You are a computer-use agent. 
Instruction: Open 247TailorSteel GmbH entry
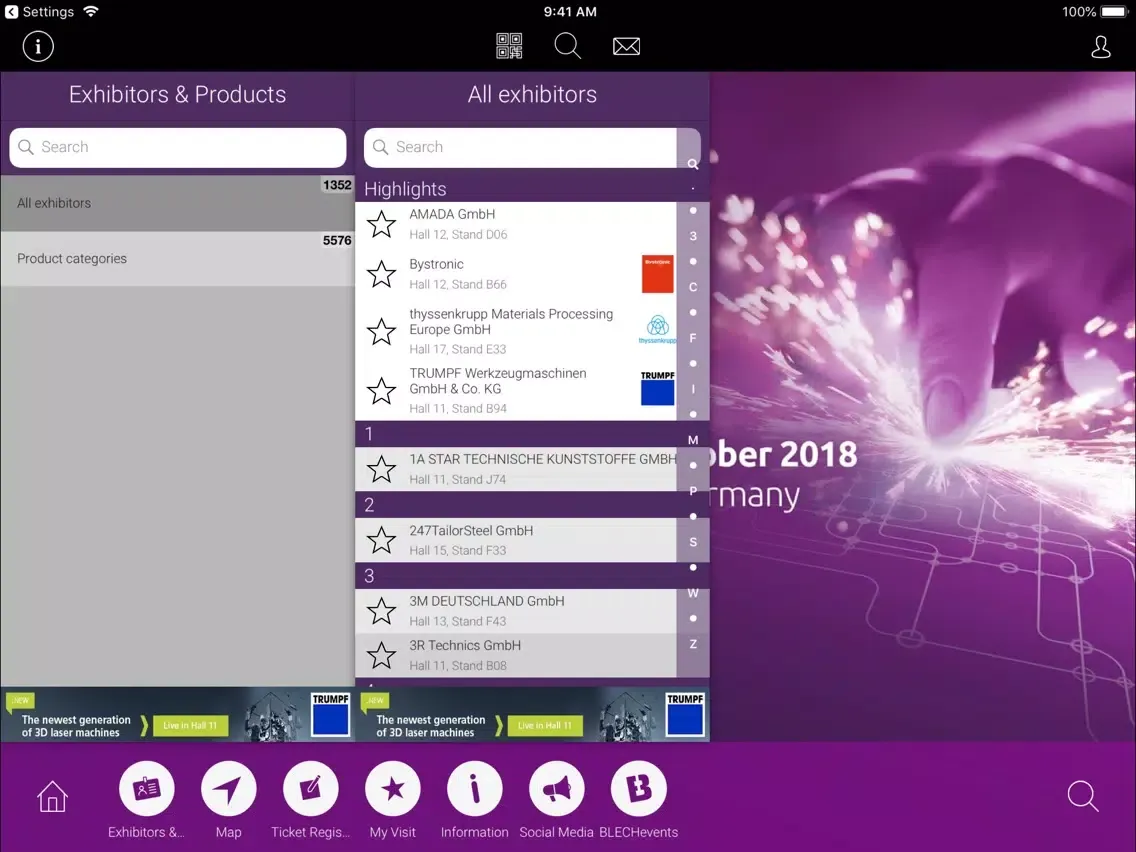coord(516,540)
